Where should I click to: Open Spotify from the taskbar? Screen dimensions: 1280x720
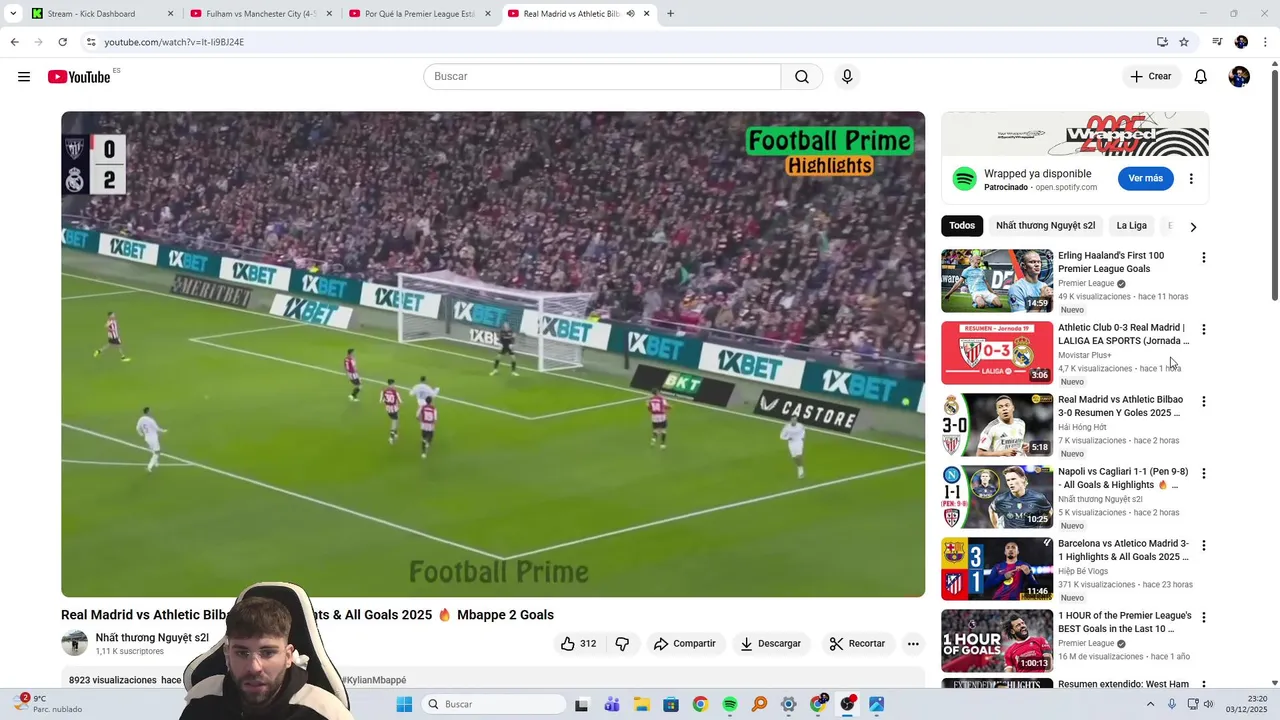coord(730,705)
